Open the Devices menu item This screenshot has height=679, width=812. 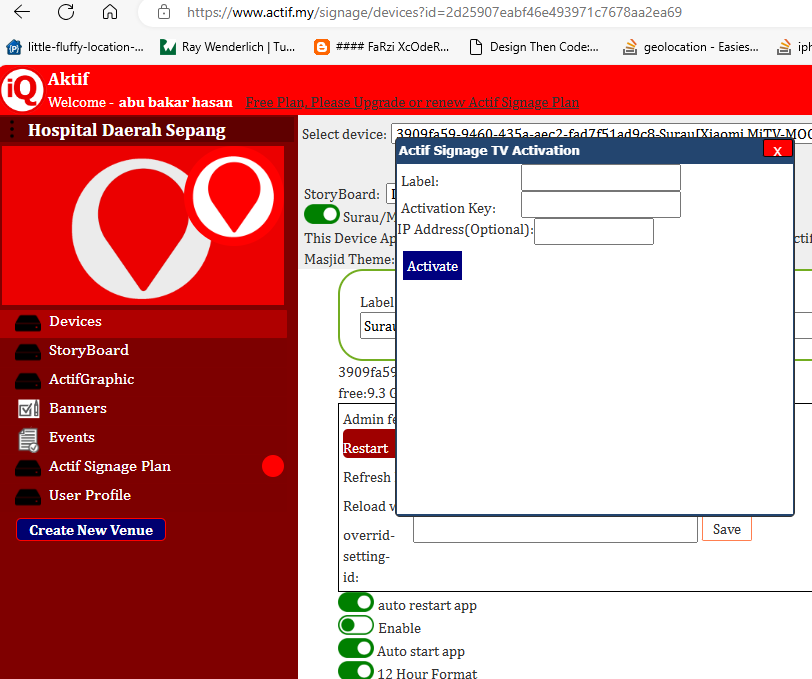[75, 322]
